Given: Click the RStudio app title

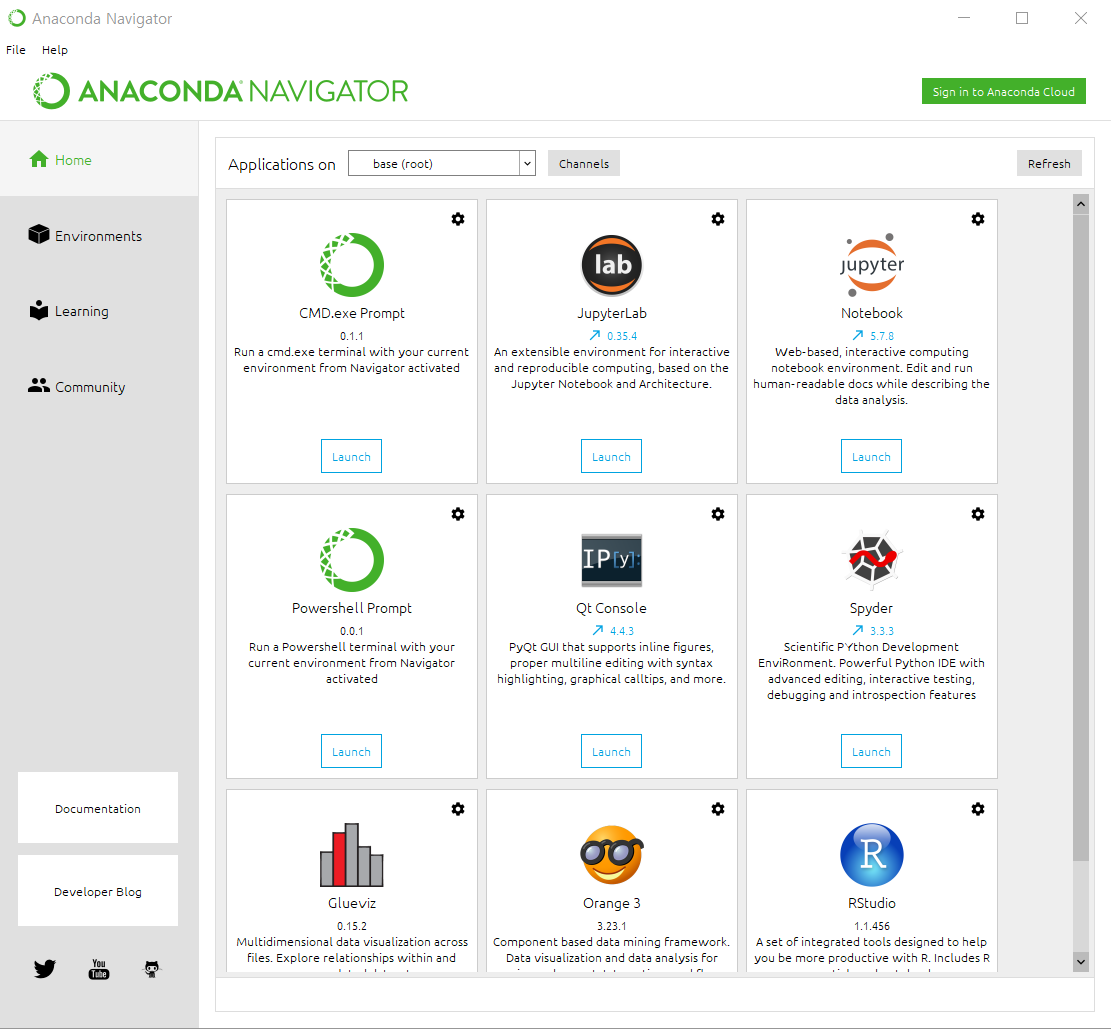Looking at the screenshot, I should (x=872, y=903).
